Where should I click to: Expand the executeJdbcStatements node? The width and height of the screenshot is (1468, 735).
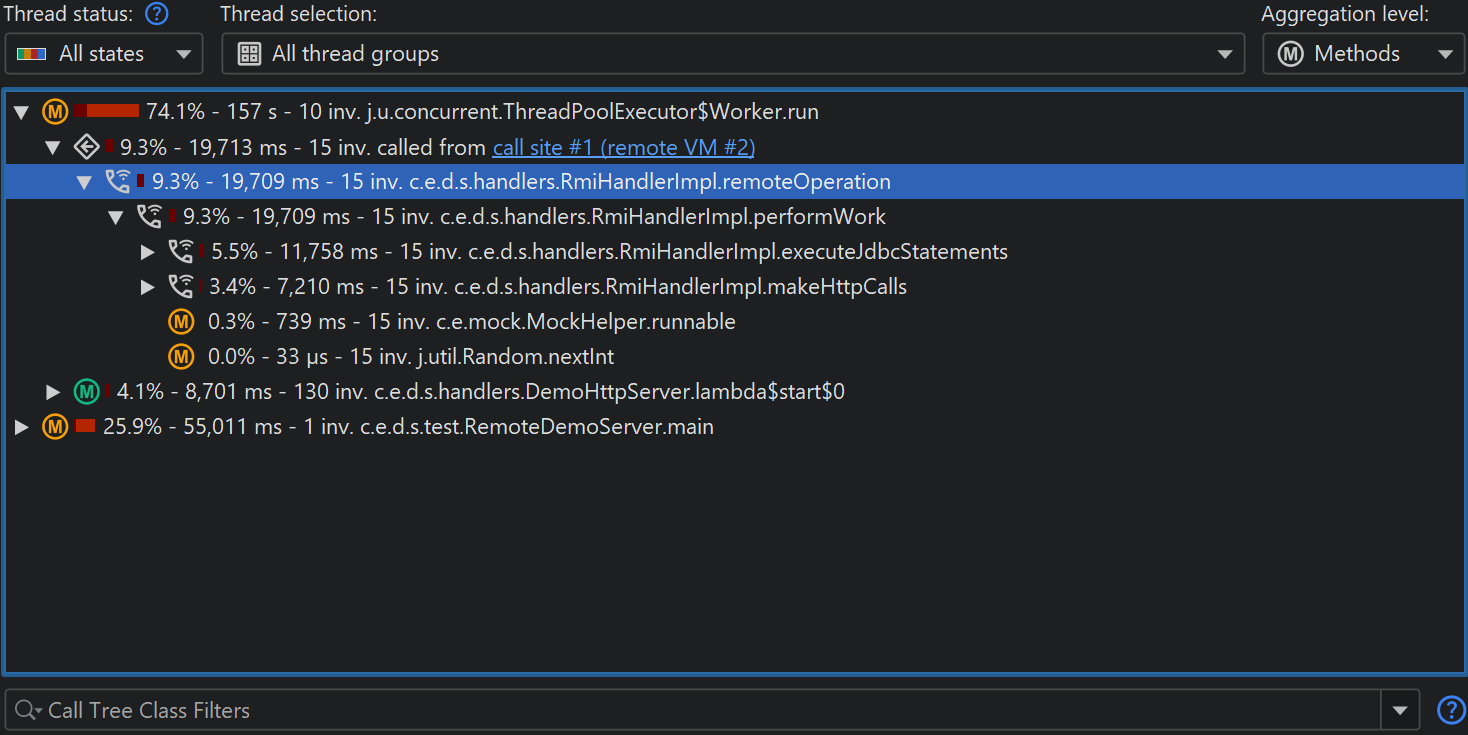[x=148, y=252]
